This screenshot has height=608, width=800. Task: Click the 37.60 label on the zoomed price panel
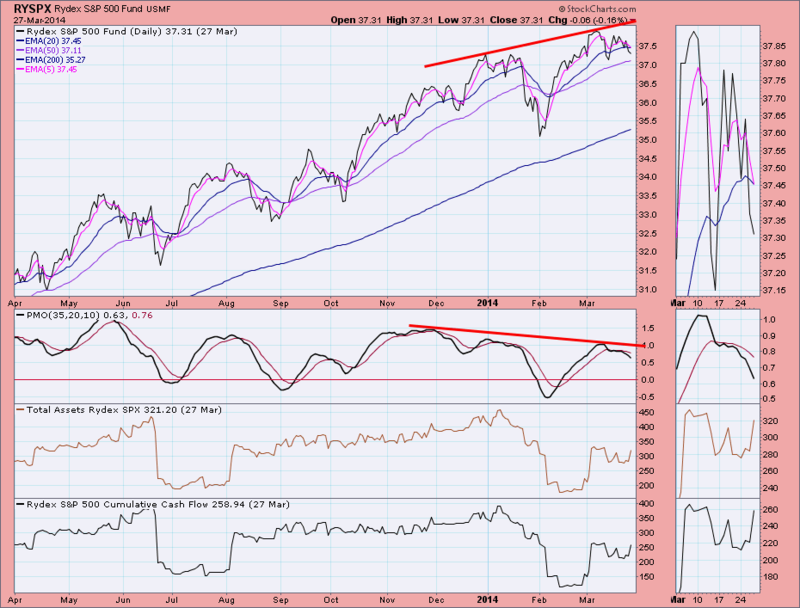773,133
